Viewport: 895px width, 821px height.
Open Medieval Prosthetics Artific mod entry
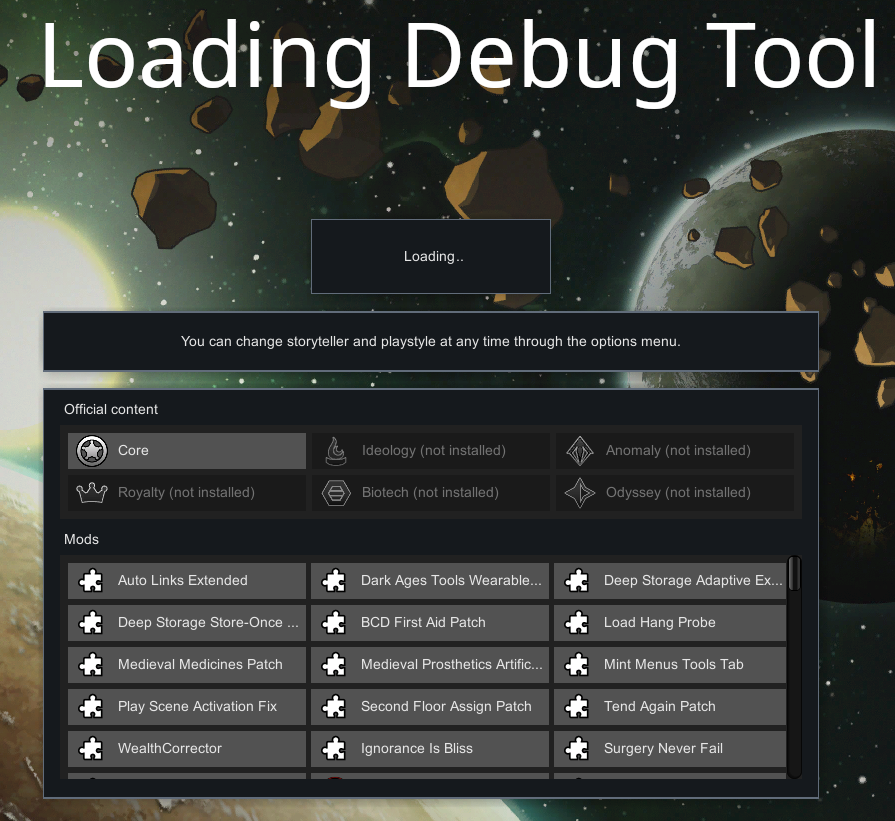(x=430, y=665)
